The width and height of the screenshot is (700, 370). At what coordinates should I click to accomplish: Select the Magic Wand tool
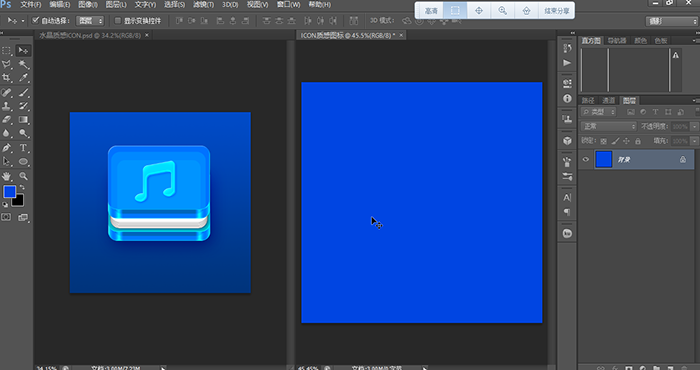pos(23,64)
